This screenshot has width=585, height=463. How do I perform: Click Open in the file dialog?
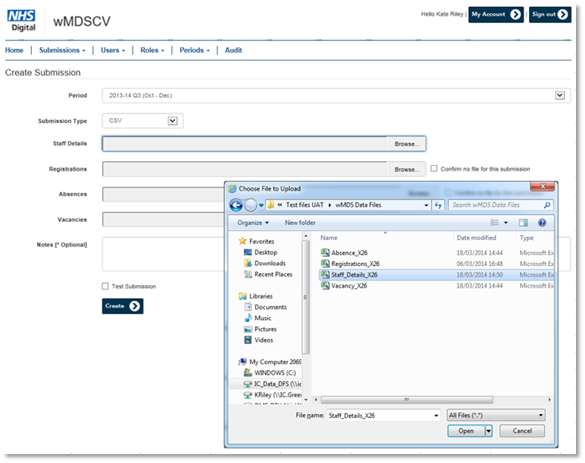point(466,431)
